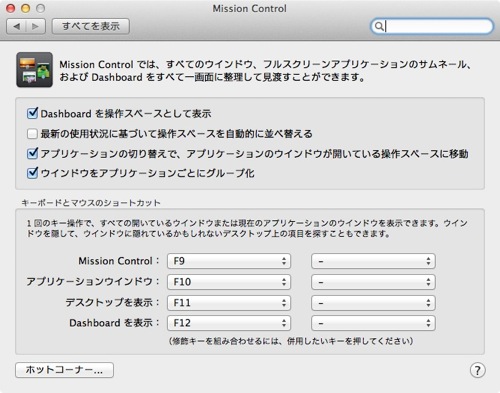Enable 最新の使用状況に基づいて操作スペースを自動的に並べ替える checkbox

(x=32, y=134)
